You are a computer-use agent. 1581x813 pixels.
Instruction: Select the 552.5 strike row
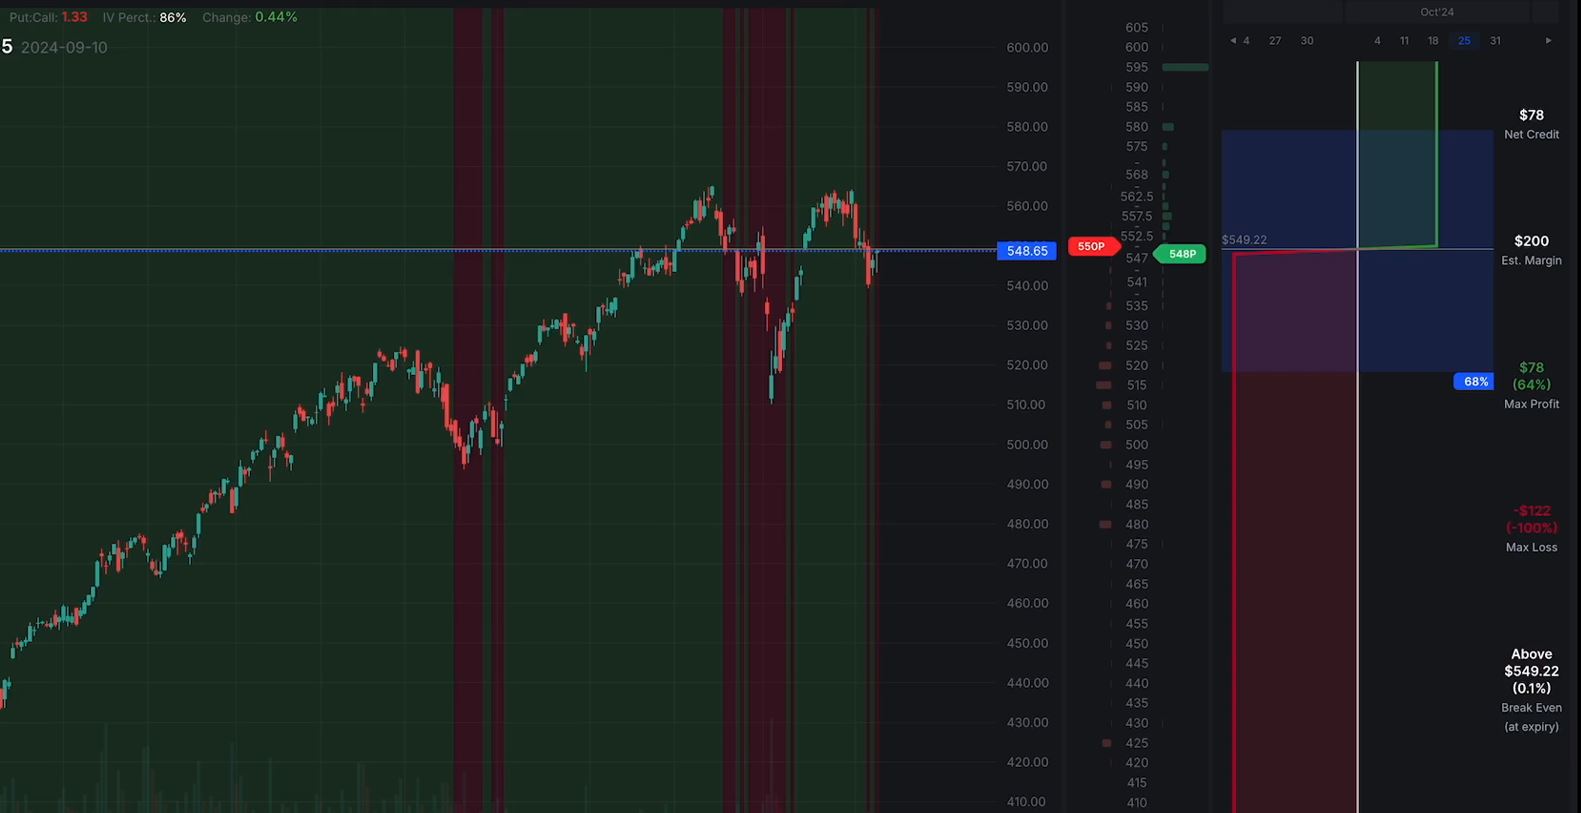1137,236
